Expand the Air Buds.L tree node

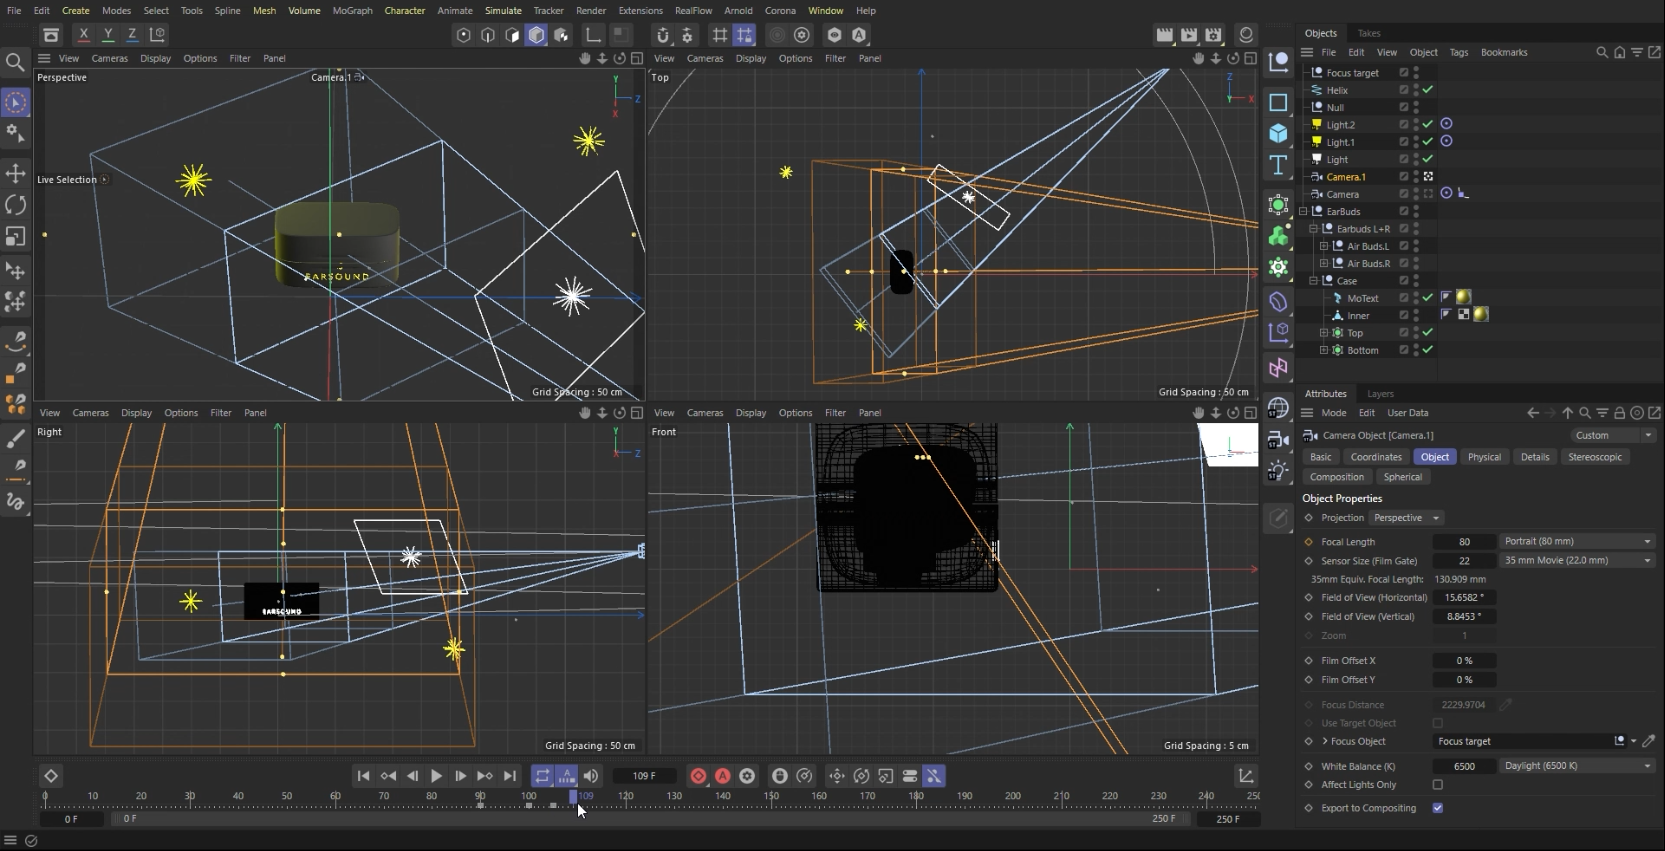(x=1324, y=246)
